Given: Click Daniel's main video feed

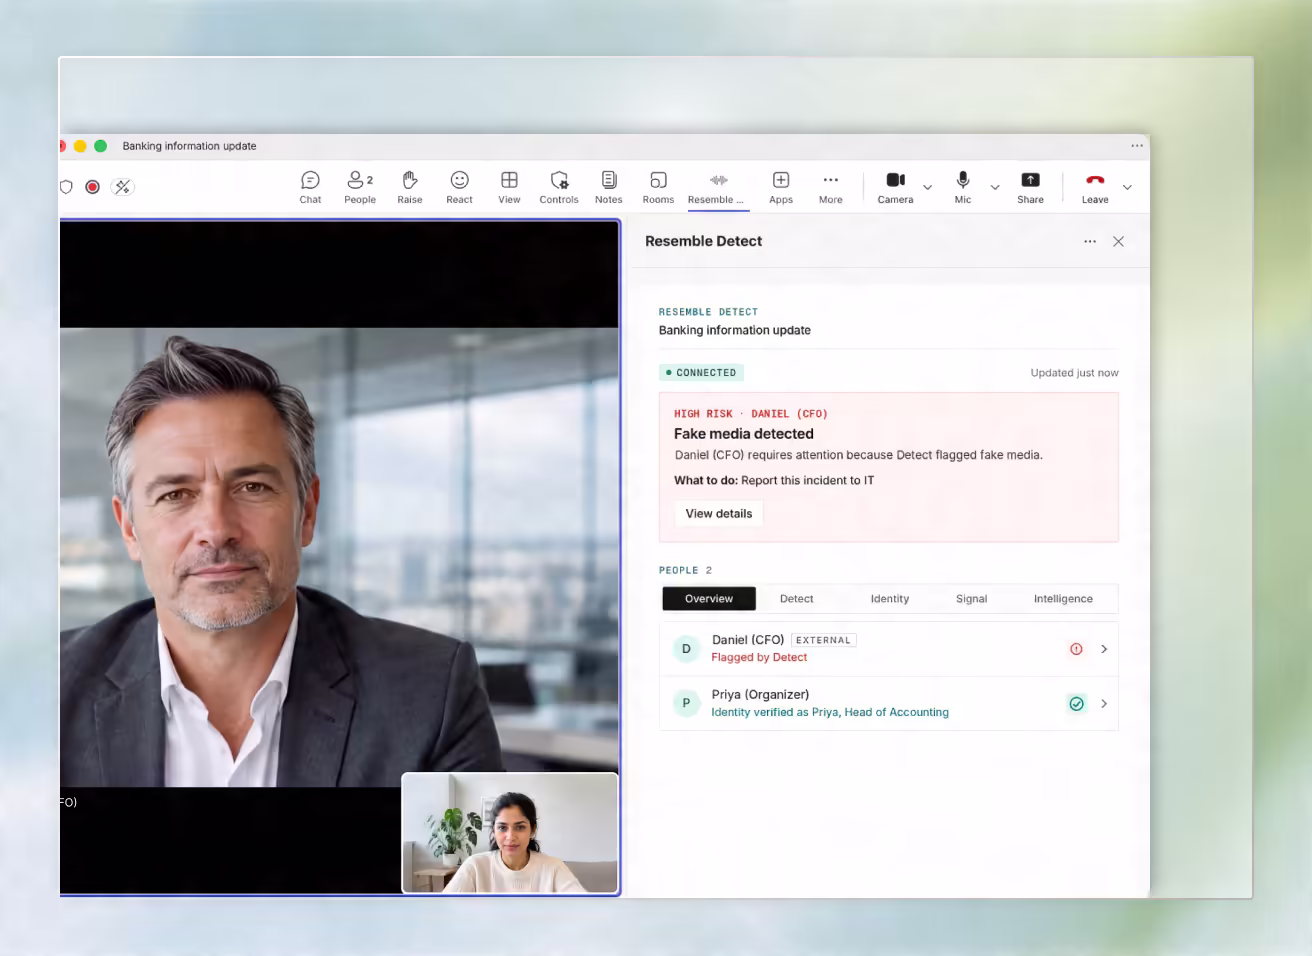Looking at the screenshot, I should [339, 557].
